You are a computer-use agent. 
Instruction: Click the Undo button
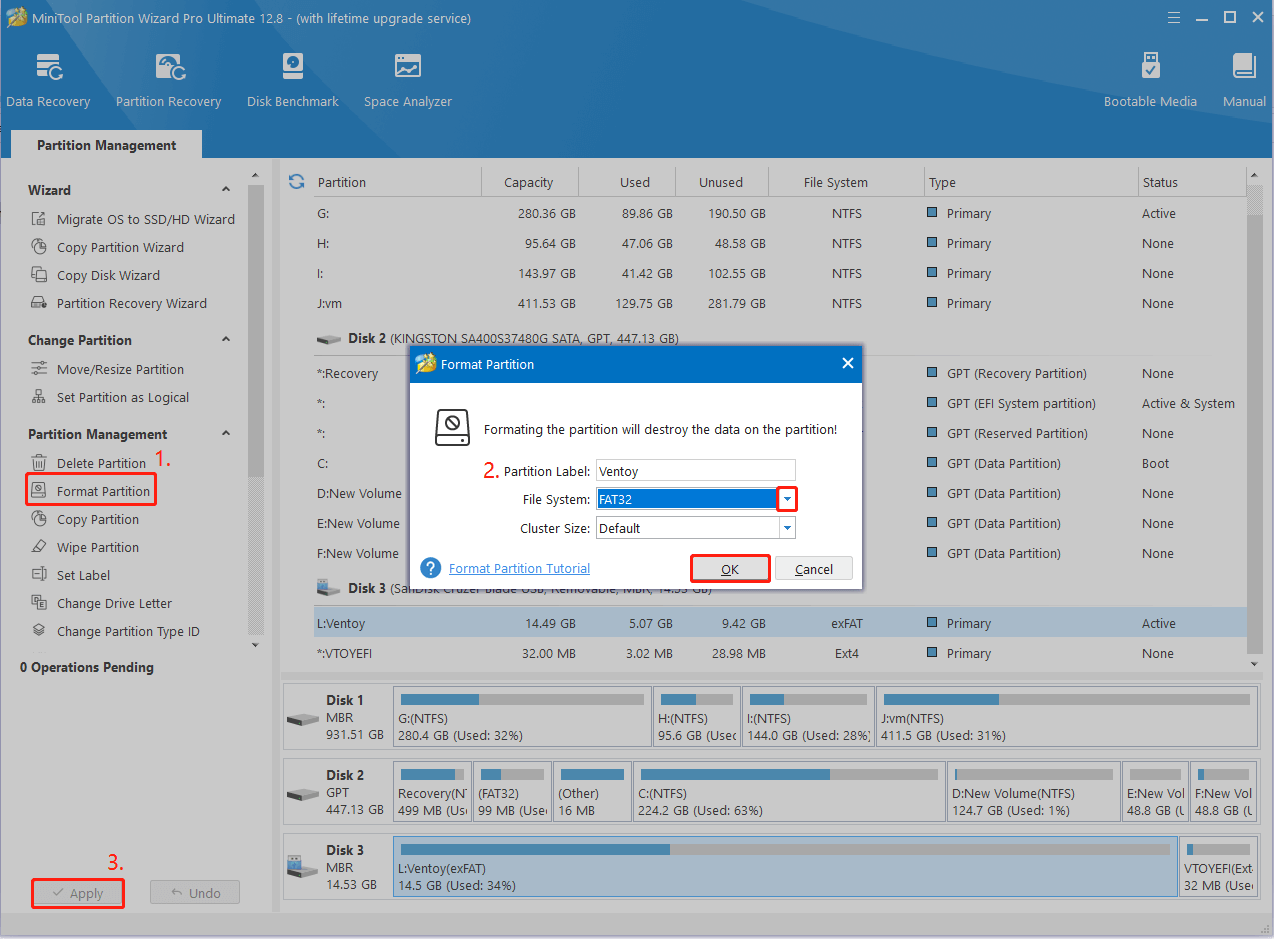tap(195, 893)
